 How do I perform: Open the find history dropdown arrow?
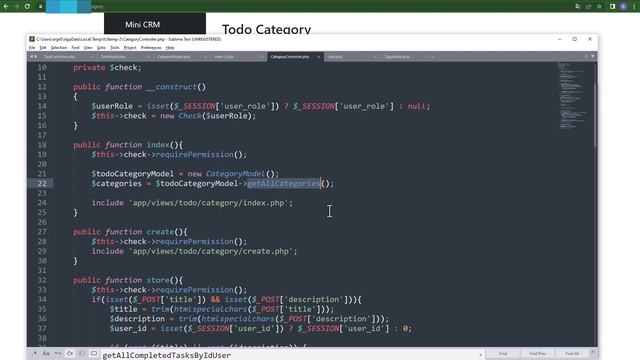pos(480,355)
